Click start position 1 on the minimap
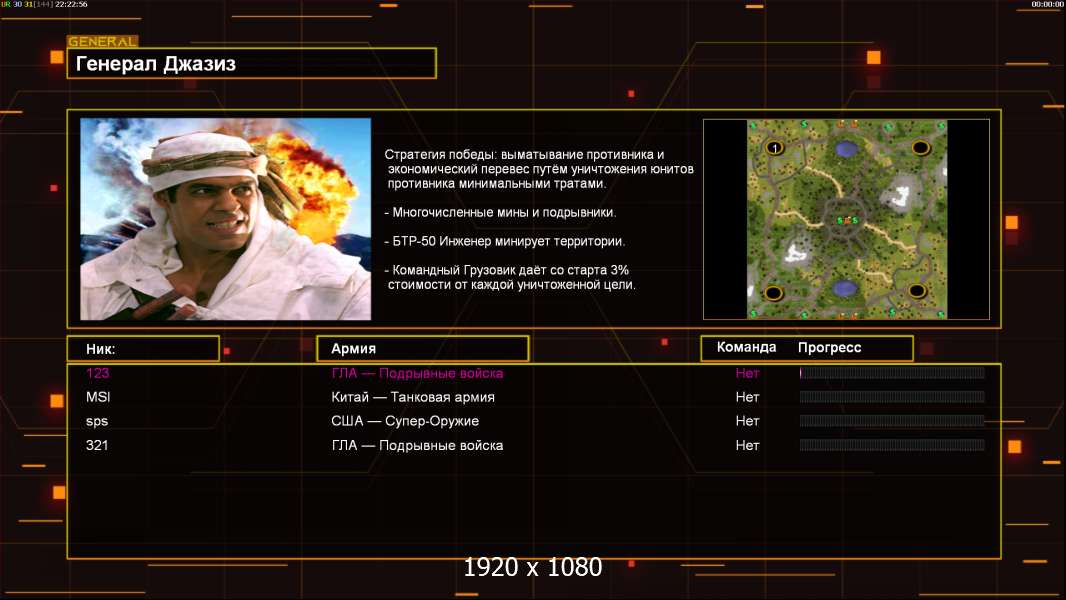Image resolution: width=1066 pixels, height=600 pixels. click(773, 148)
